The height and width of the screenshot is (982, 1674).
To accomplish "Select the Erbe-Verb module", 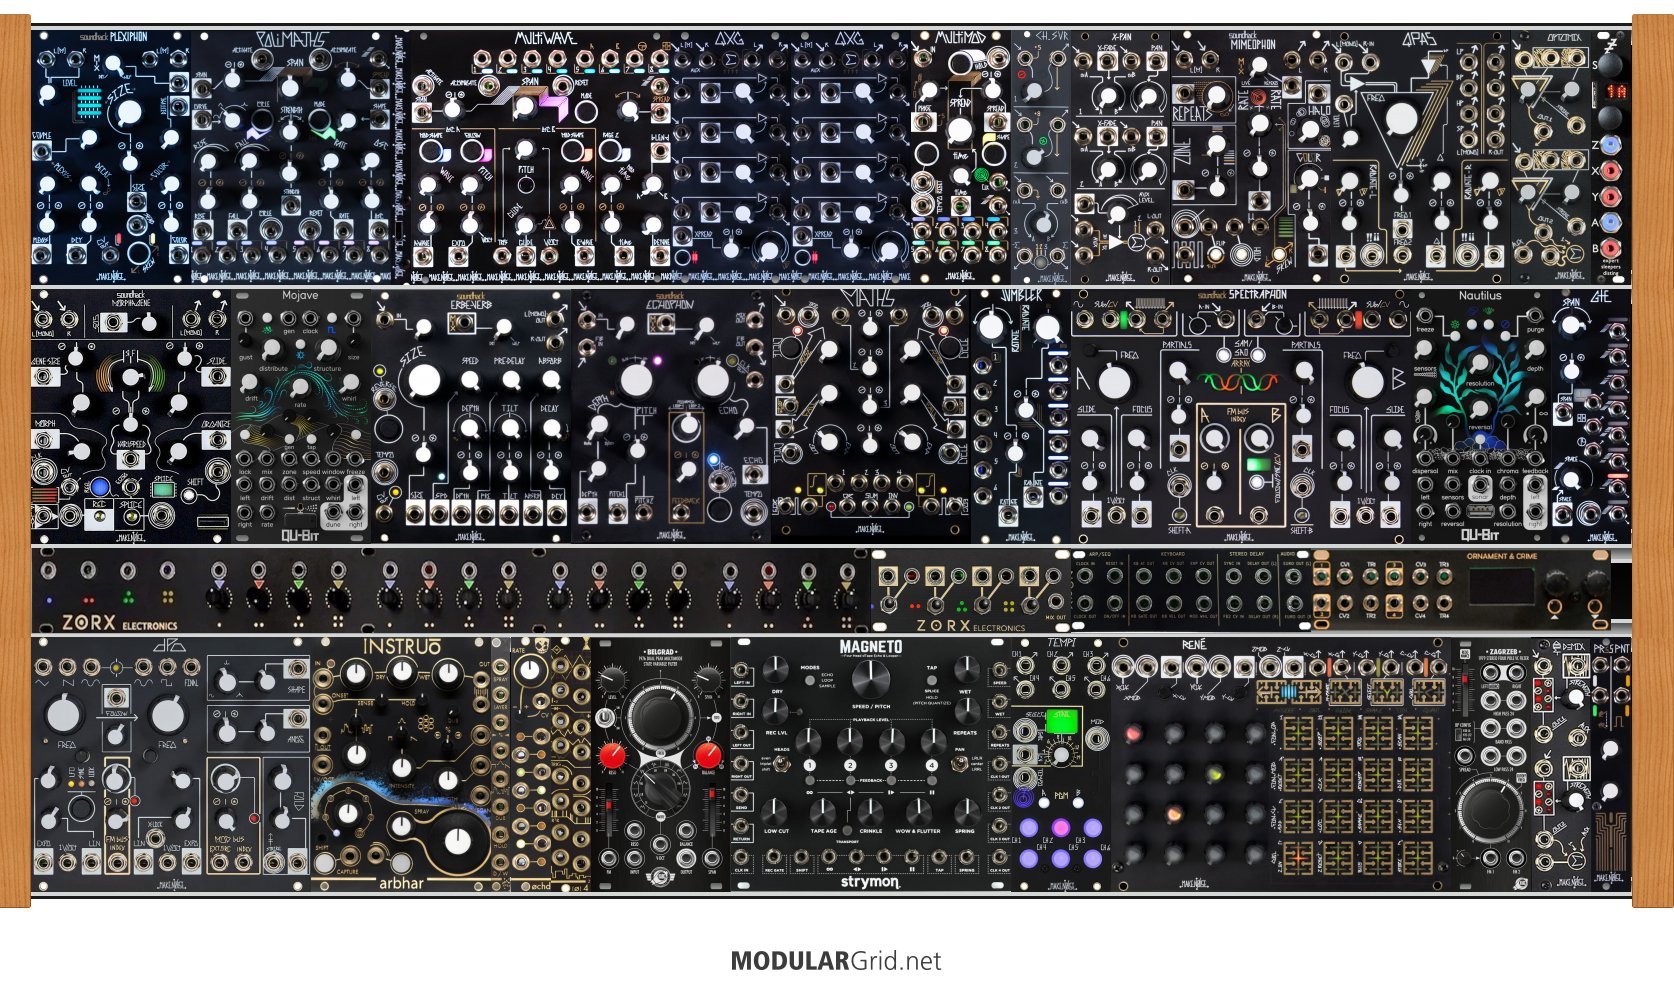I will [x=471, y=416].
